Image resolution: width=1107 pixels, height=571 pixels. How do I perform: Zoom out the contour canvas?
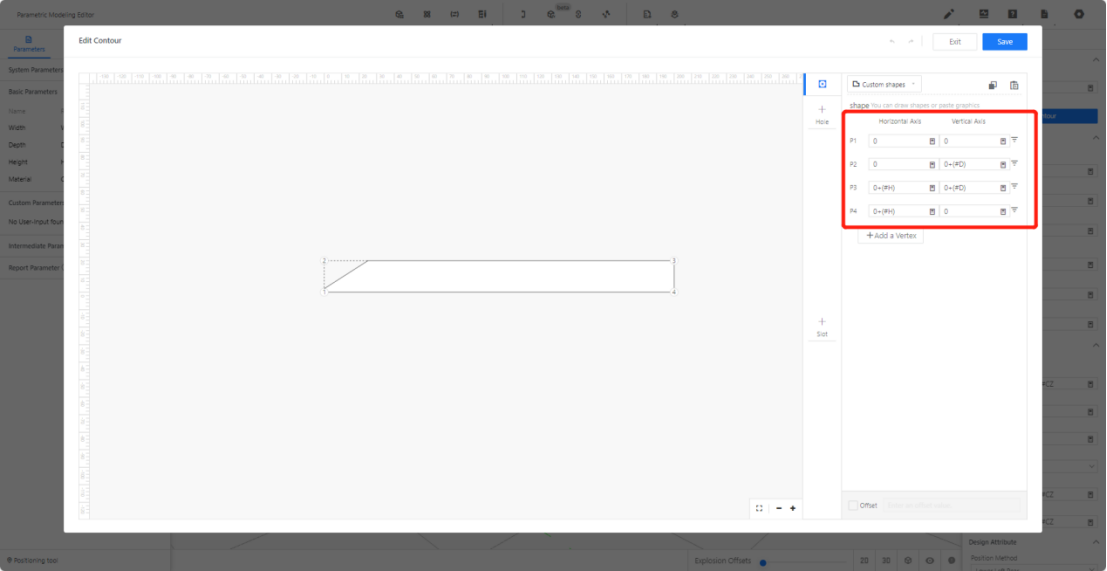(x=779, y=508)
